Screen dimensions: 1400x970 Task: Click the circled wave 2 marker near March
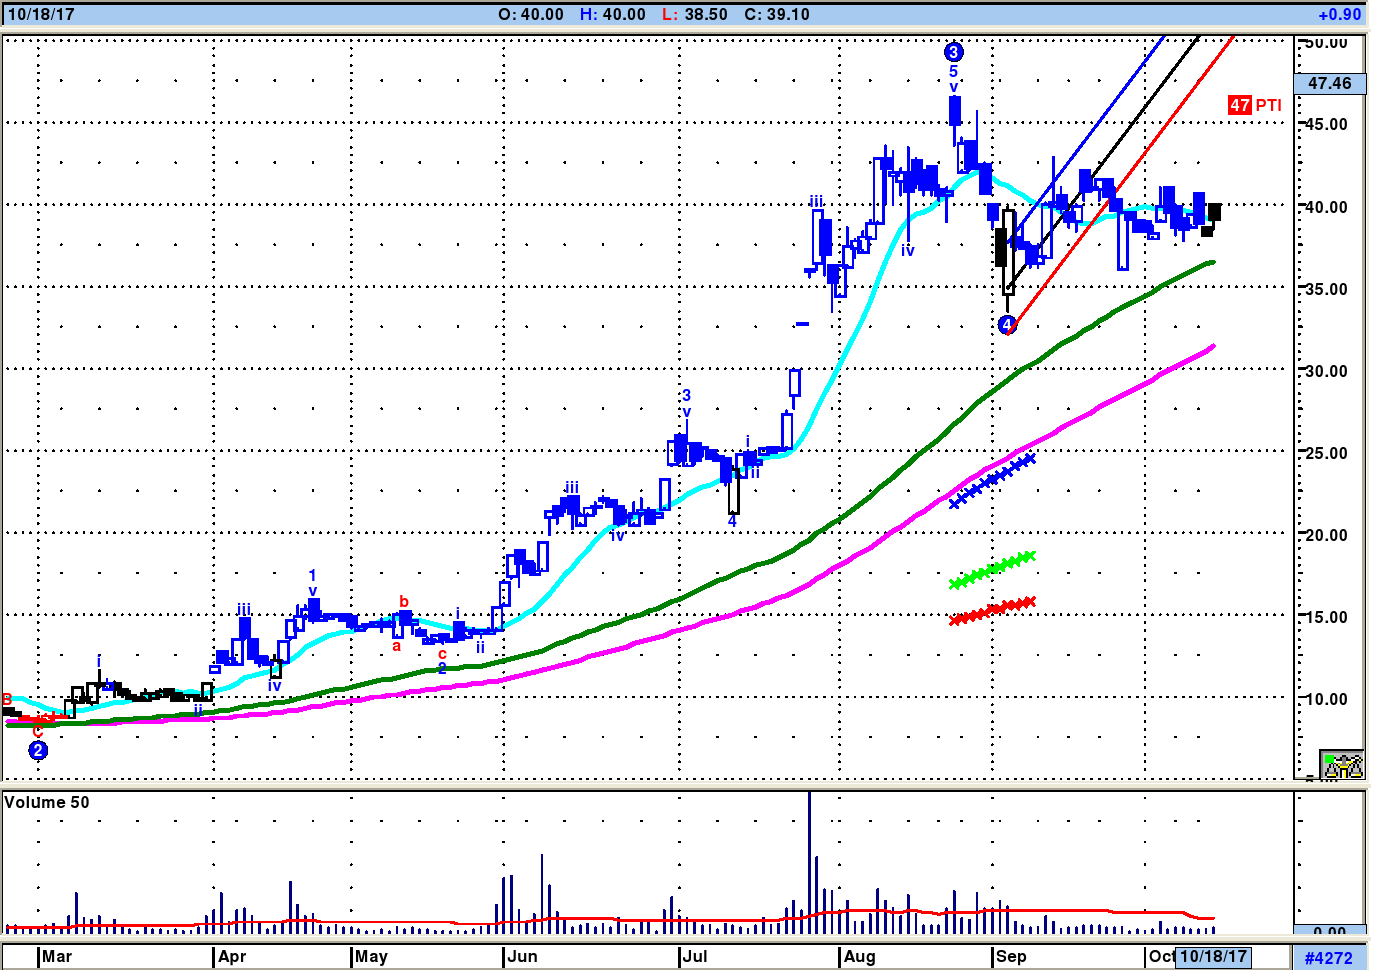38,750
